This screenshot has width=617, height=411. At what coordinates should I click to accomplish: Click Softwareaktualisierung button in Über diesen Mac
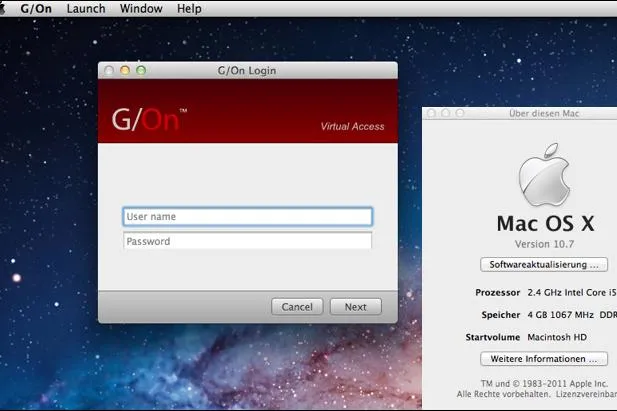tap(544, 265)
